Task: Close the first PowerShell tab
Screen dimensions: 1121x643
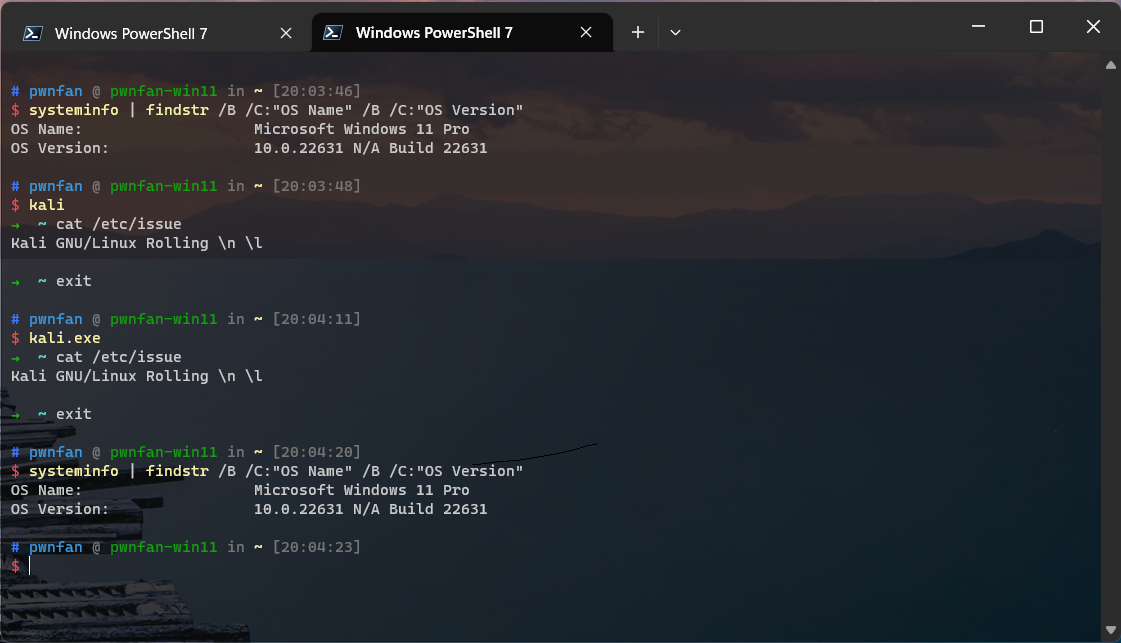Action: click(x=286, y=33)
